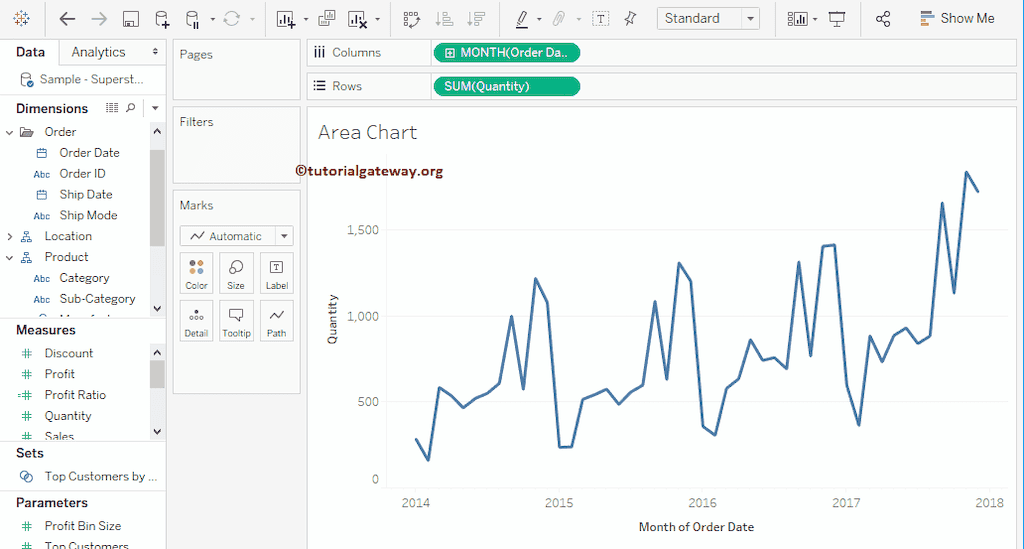Open presentation mode

(837, 19)
